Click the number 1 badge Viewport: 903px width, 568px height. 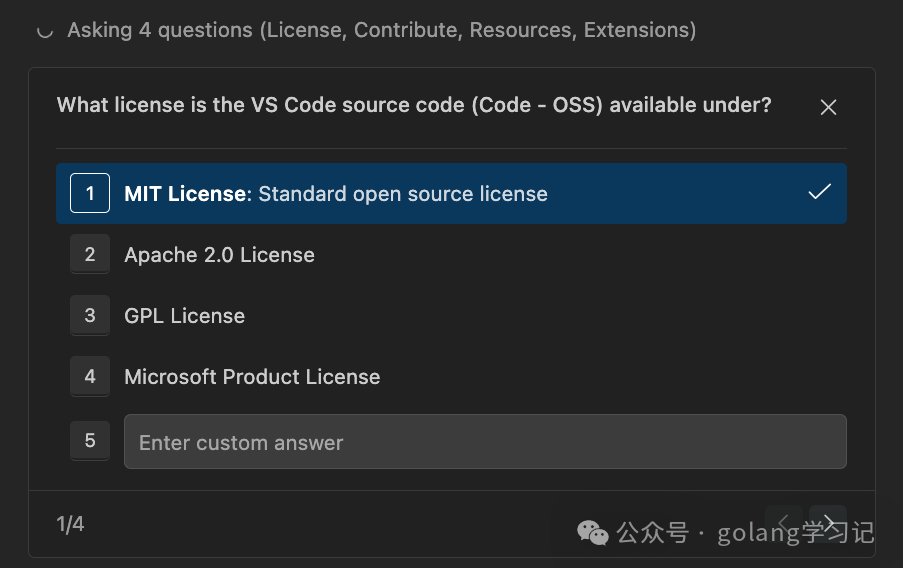coord(90,193)
